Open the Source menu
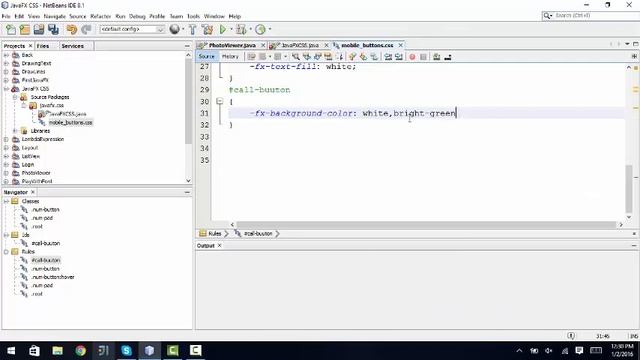Image resolution: width=640 pixels, height=360 pixels. [78, 16]
